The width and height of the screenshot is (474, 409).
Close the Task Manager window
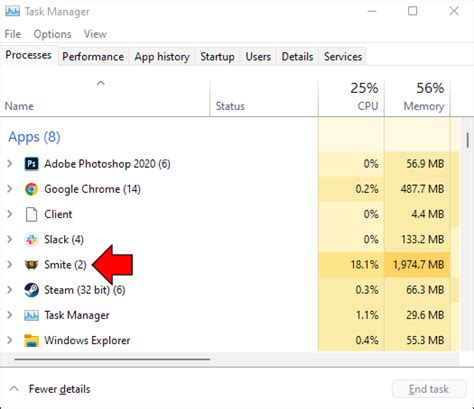[x=454, y=11]
